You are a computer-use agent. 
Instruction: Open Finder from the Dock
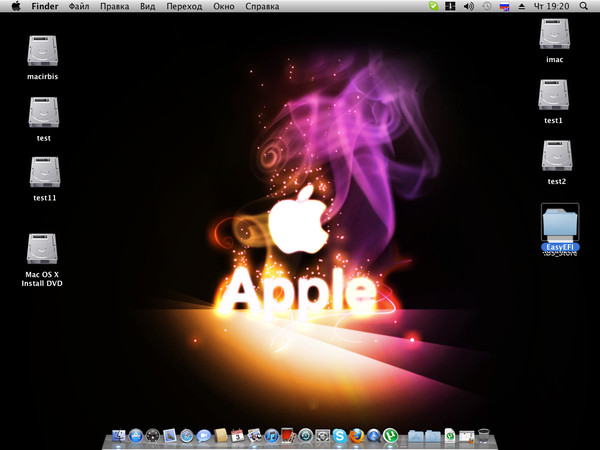click(x=119, y=435)
